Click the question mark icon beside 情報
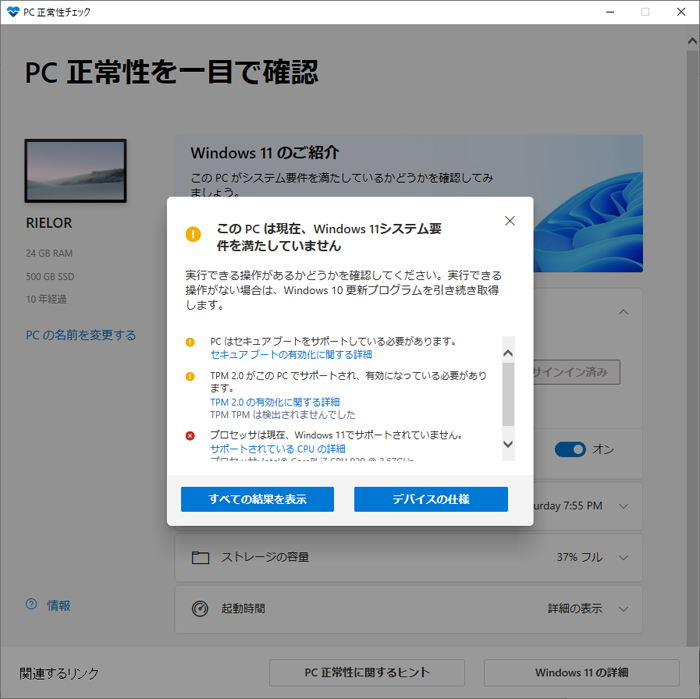This screenshot has height=699, width=700. (32, 605)
